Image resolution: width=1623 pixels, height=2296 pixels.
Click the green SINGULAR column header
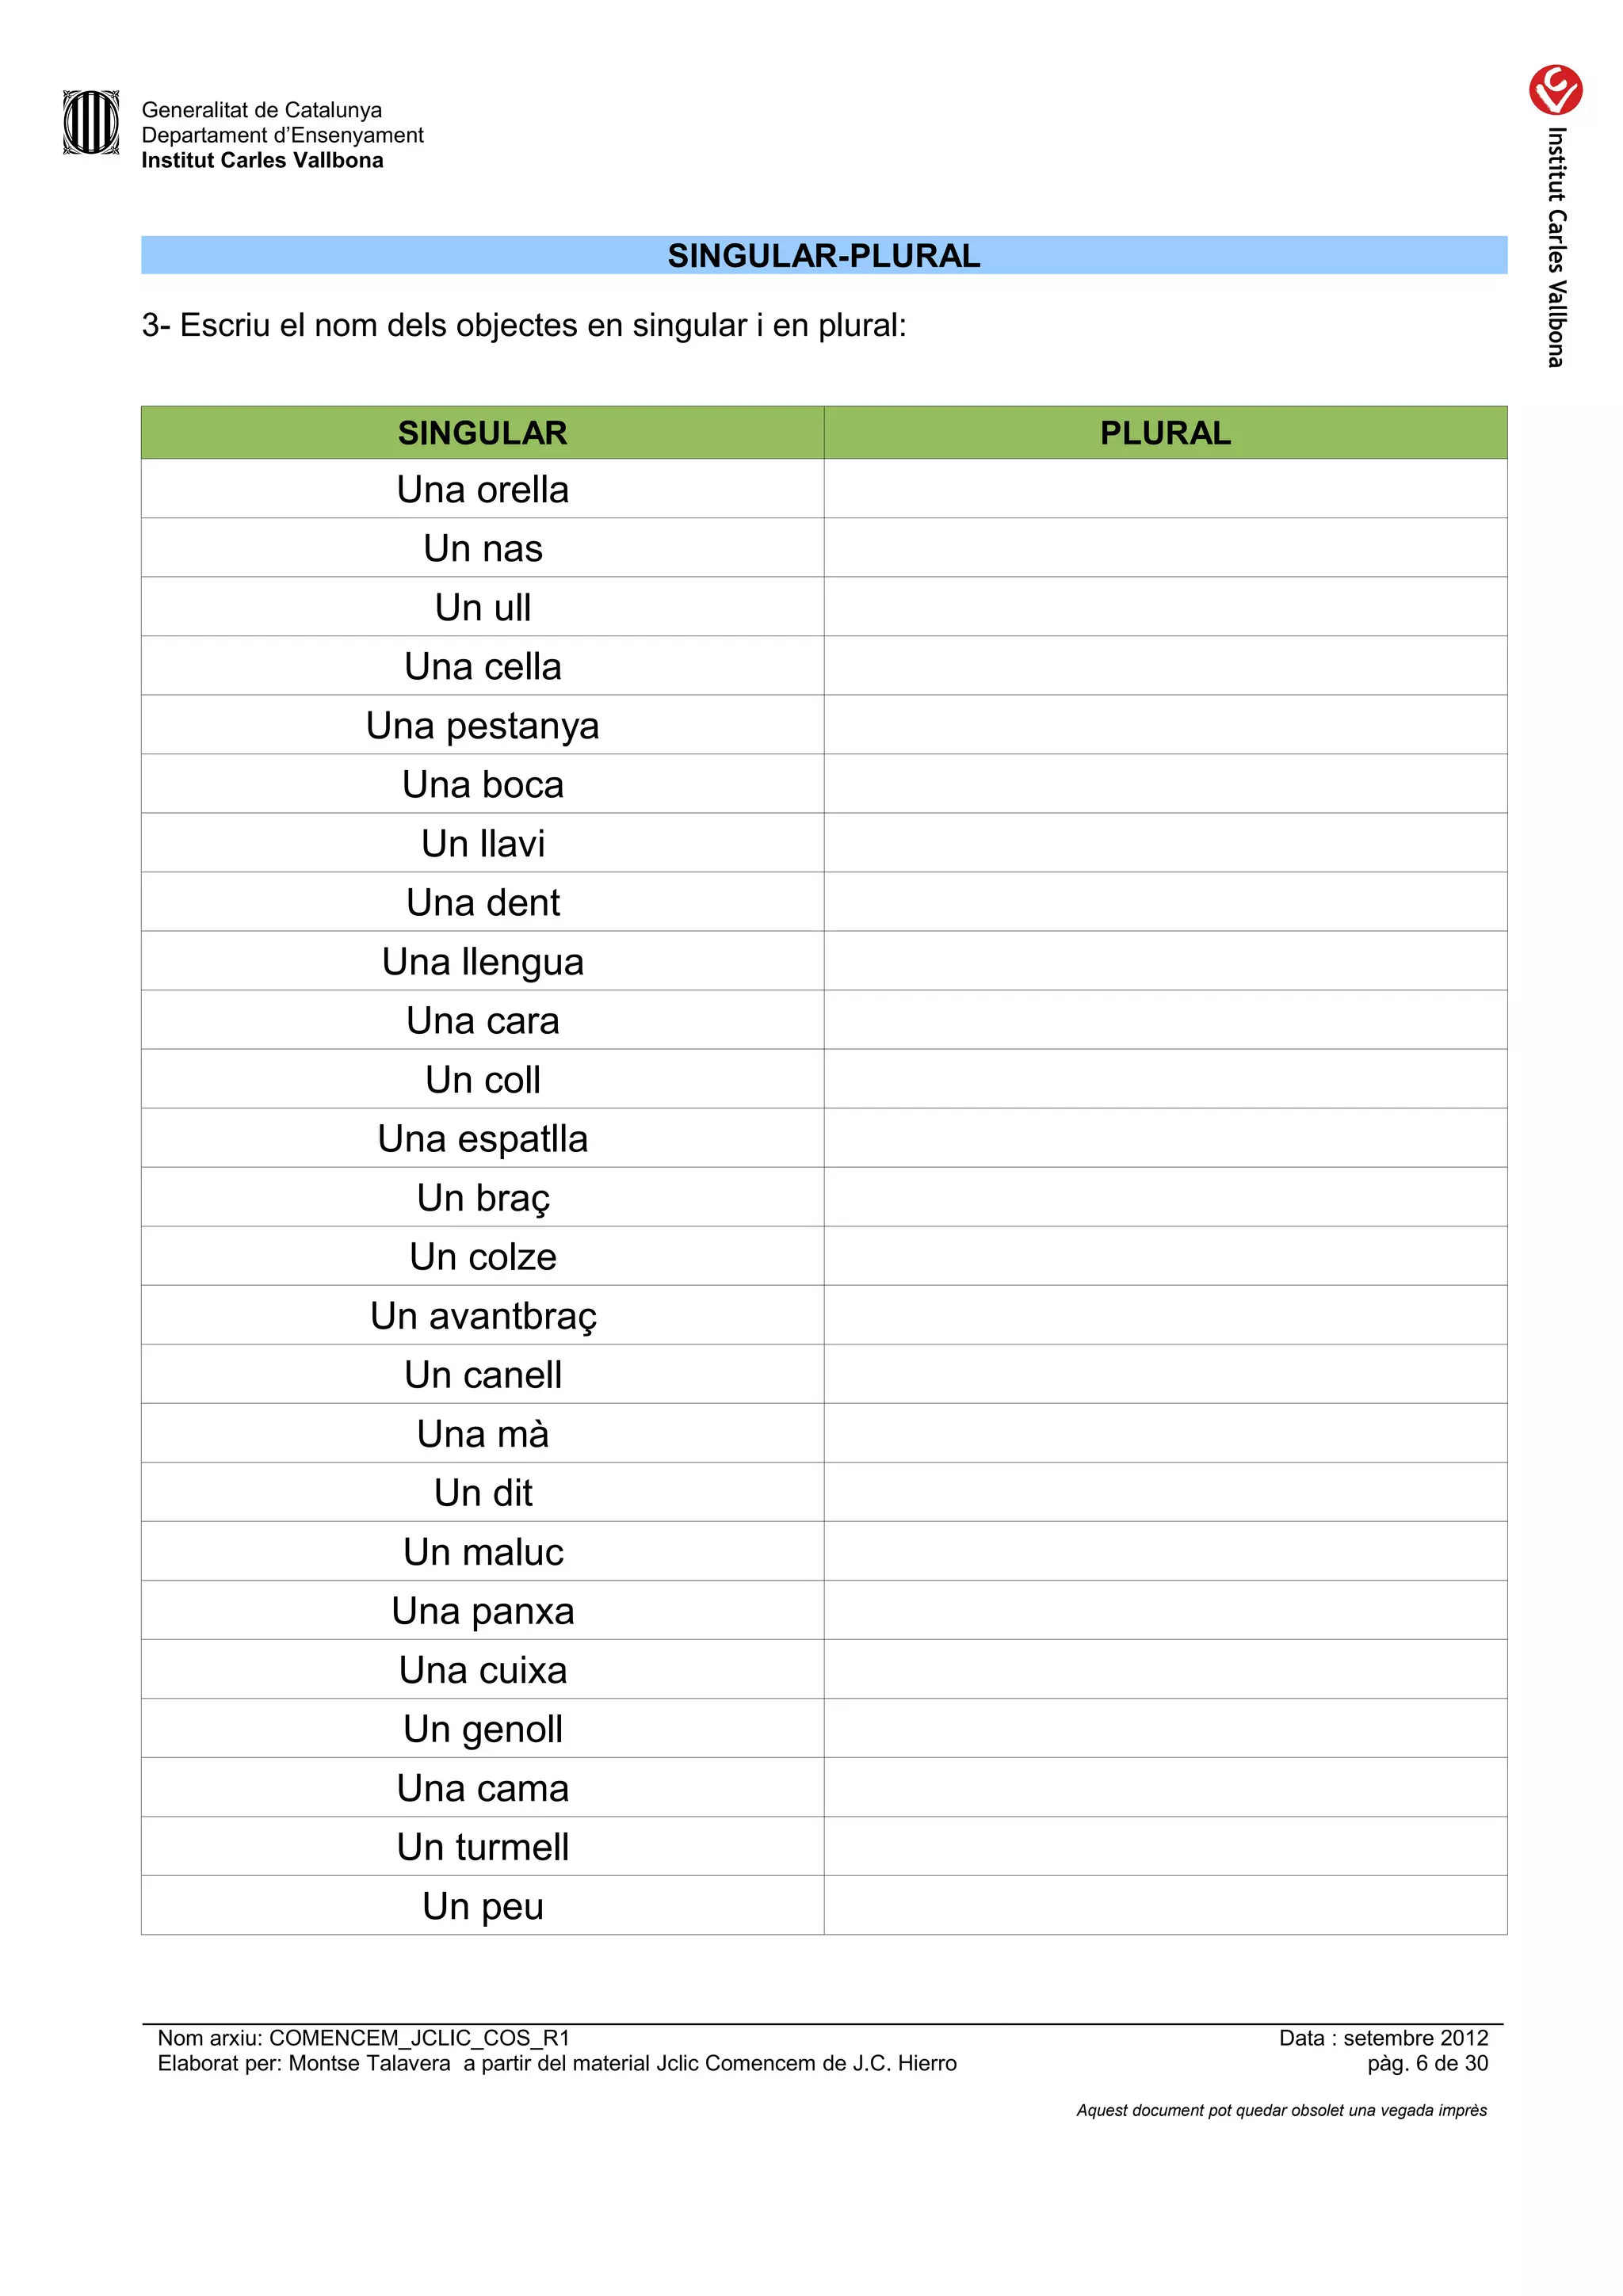tap(482, 433)
